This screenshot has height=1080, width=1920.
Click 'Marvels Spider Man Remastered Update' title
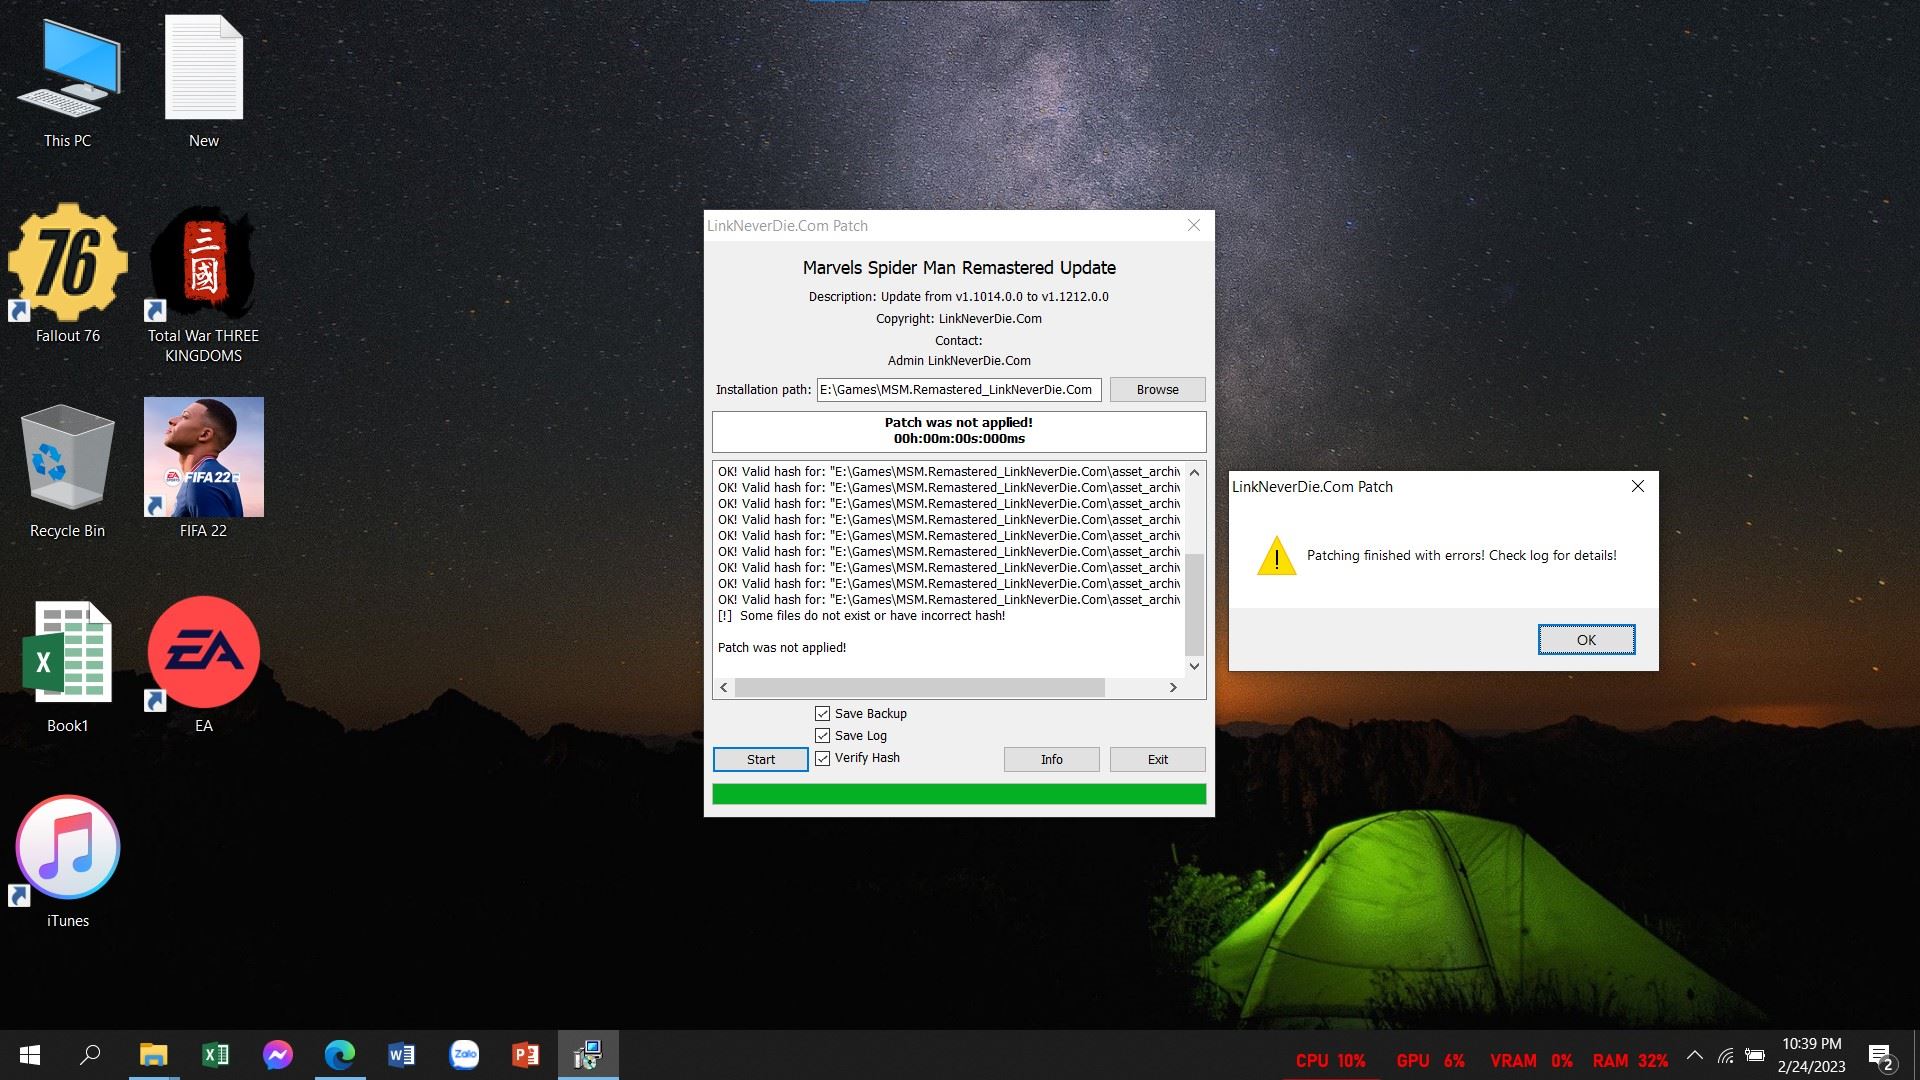coord(959,268)
